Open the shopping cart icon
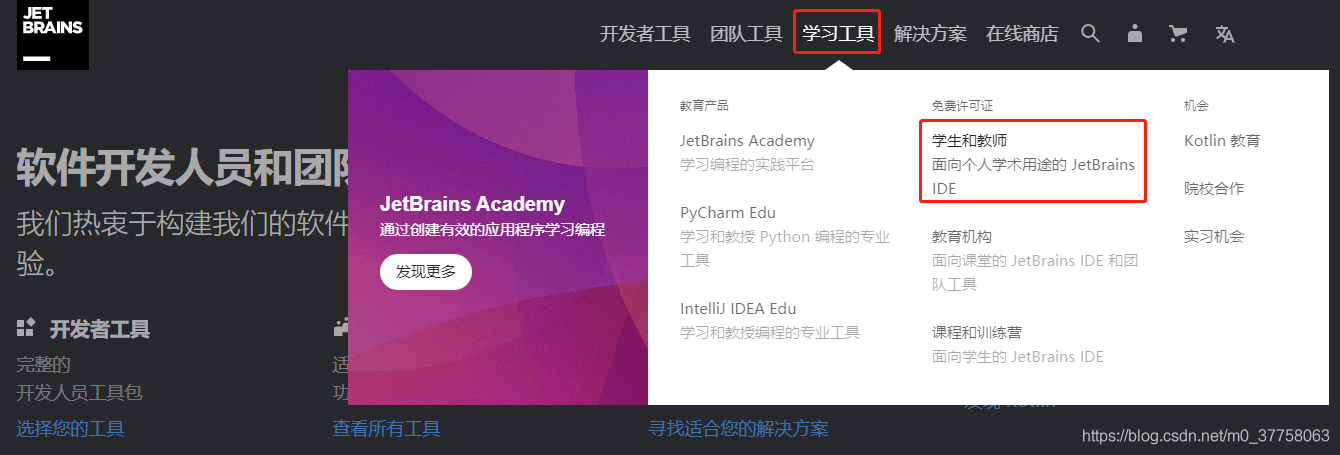 tap(1178, 34)
